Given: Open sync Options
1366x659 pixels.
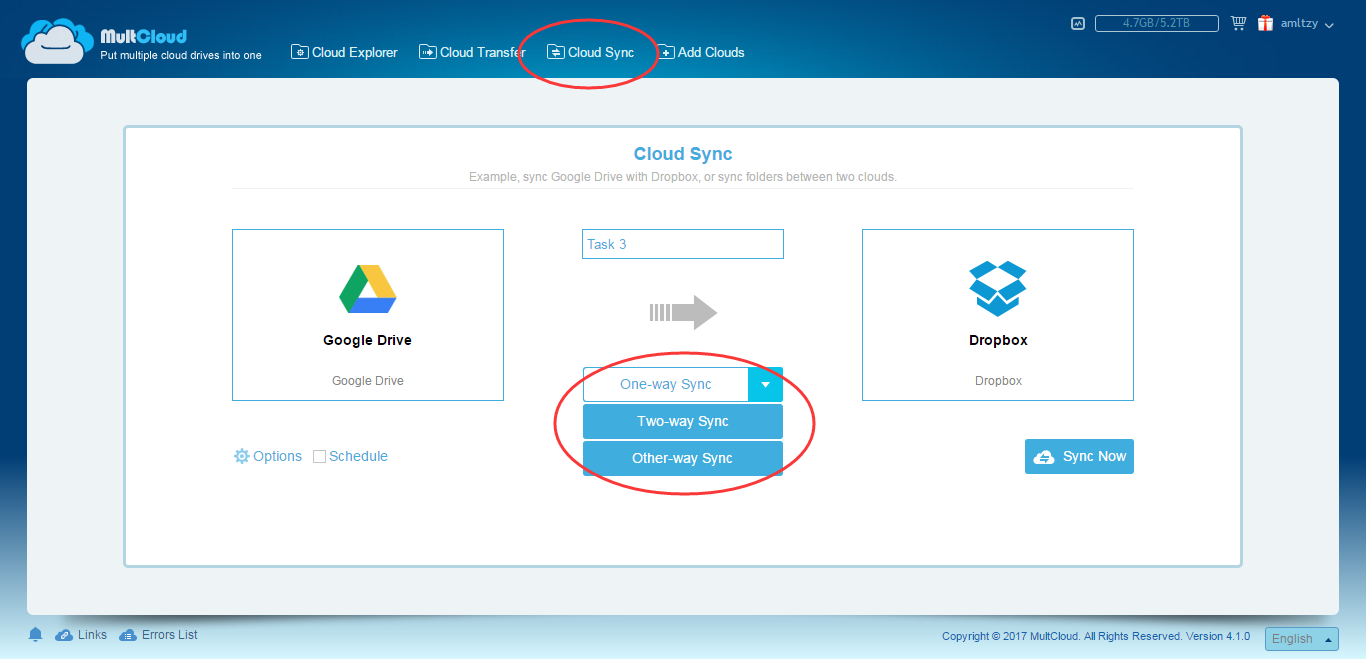Looking at the screenshot, I should point(268,456).
